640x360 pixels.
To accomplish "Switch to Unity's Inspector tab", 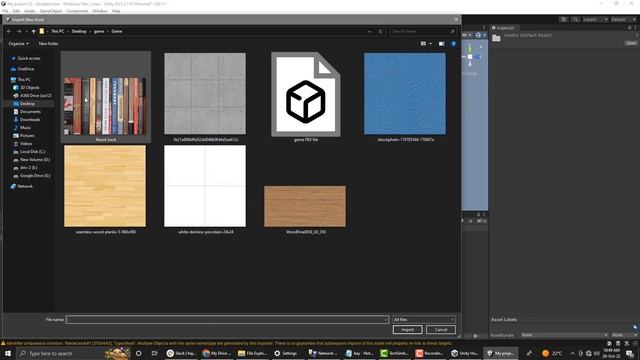I will point(503,28).
